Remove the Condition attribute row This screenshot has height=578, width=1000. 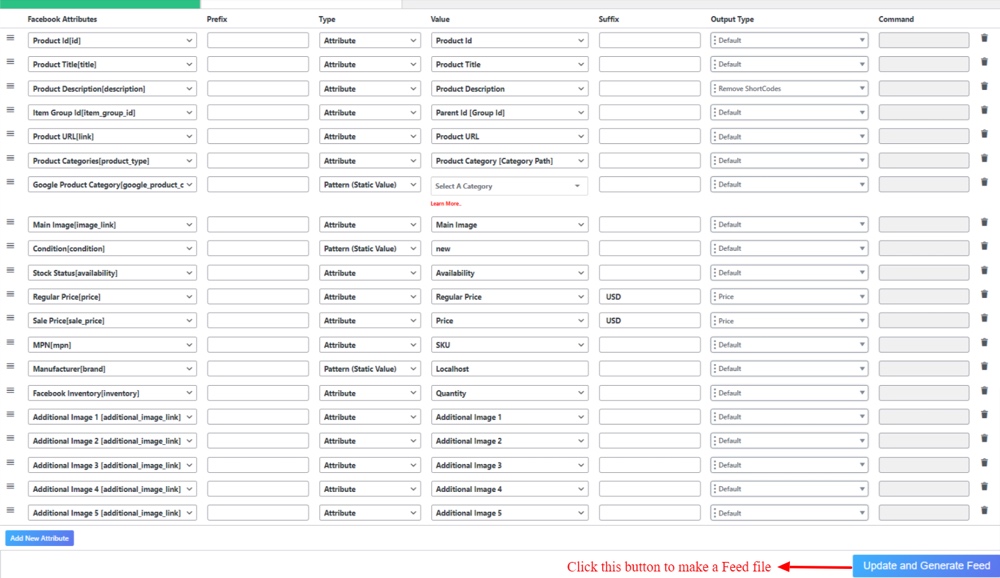(x=984, y=246)
